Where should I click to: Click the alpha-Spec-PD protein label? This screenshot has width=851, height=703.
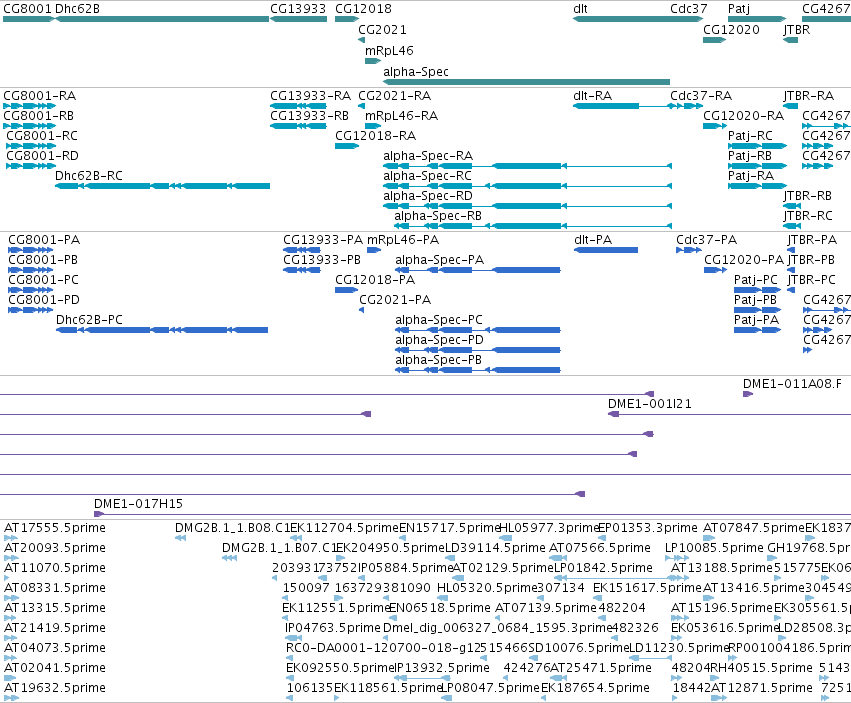[x=439, y=340]
